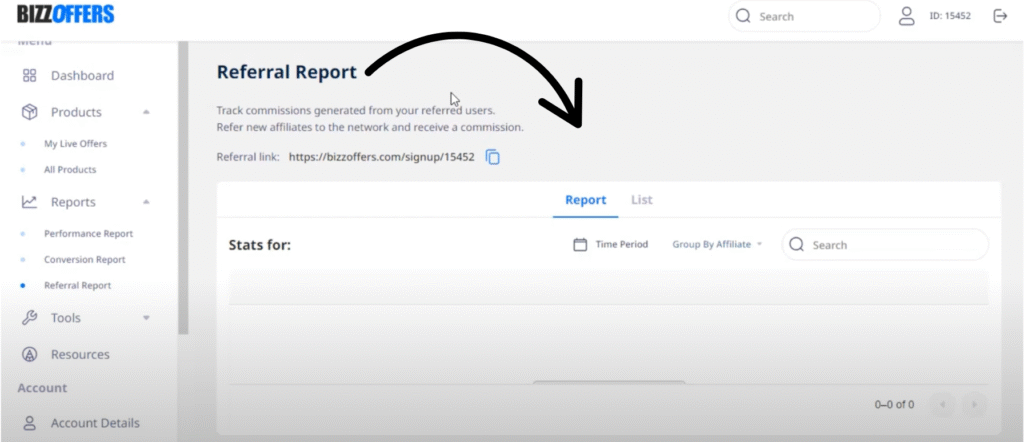Expand the Tools menu arrow
The width and height of the screenshot is (1024, 442).
(146, 318)
